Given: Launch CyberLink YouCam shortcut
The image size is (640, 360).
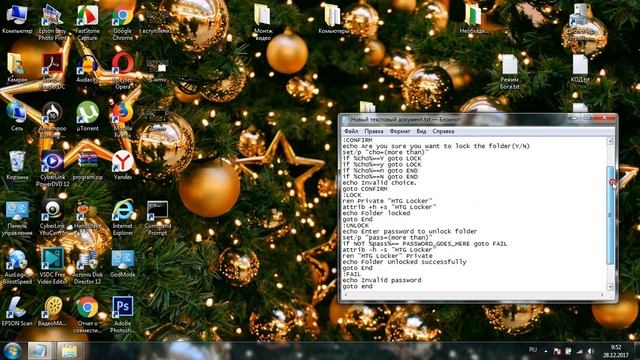Looking at the screenshot, I should tap(52, 218).
